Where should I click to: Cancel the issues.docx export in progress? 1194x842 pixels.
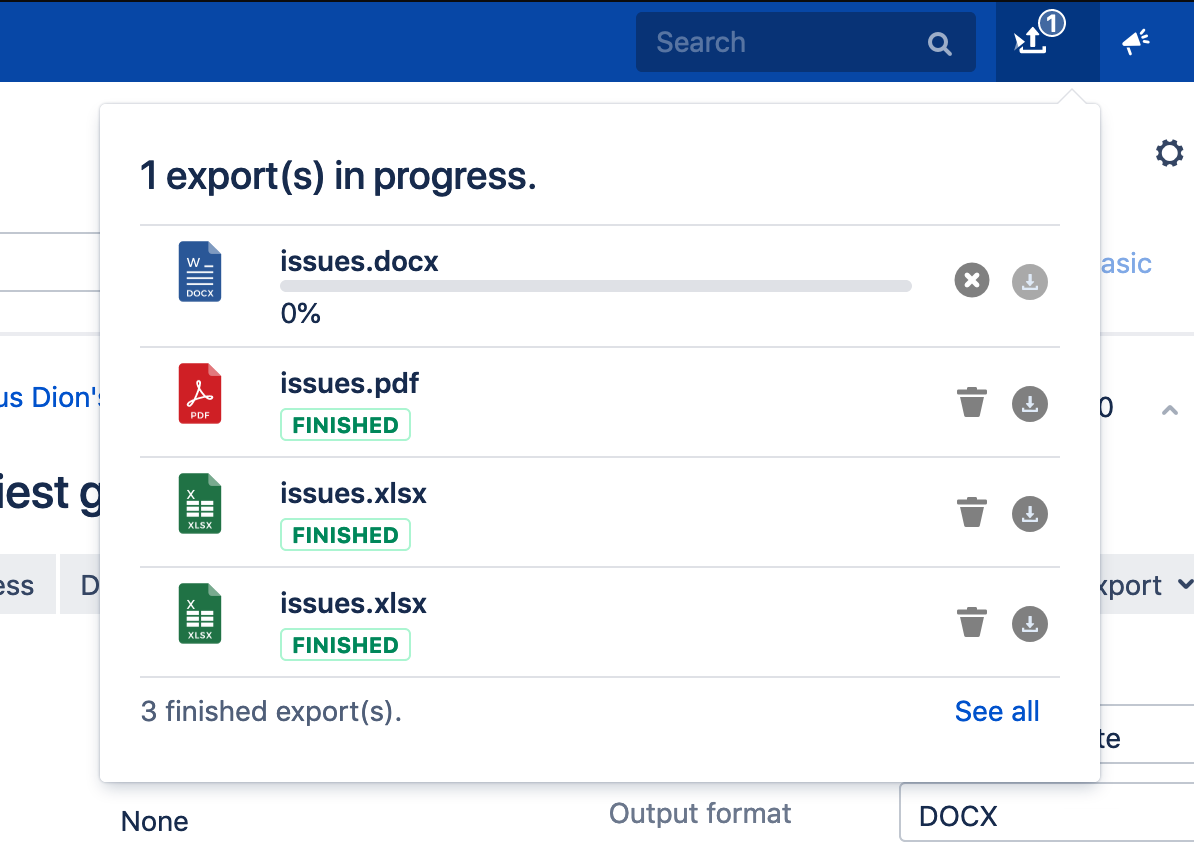[x=971, y=281]
